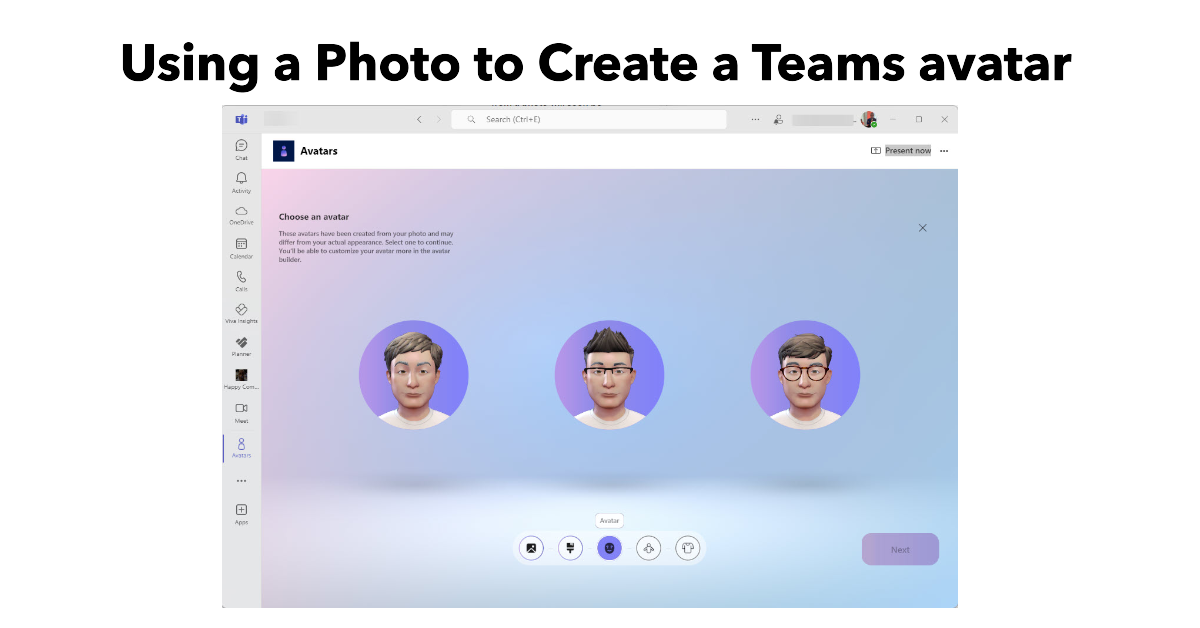Open Viva Insights in sidebar
The image size is (1200, 628).
coord(241,311)
